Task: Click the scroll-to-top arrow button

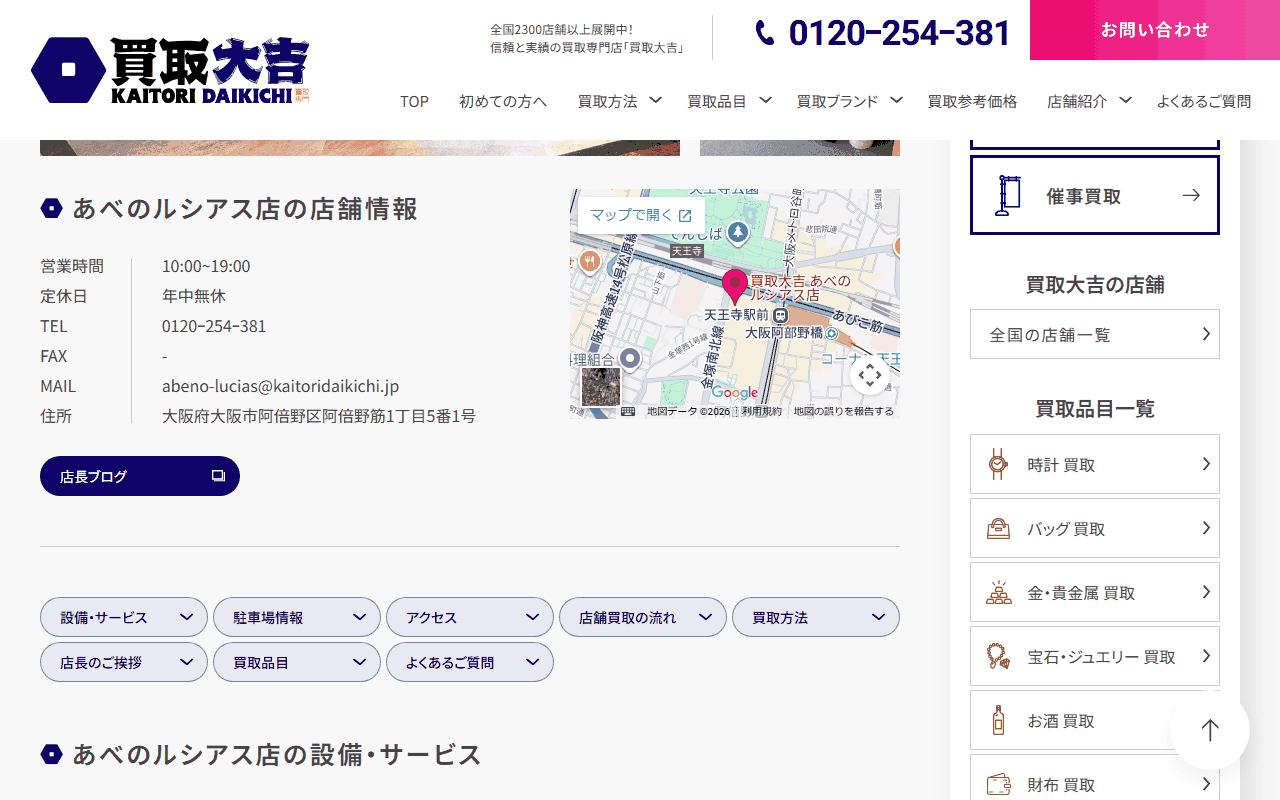Action: pyautogui.click(x=1210, y=730)
